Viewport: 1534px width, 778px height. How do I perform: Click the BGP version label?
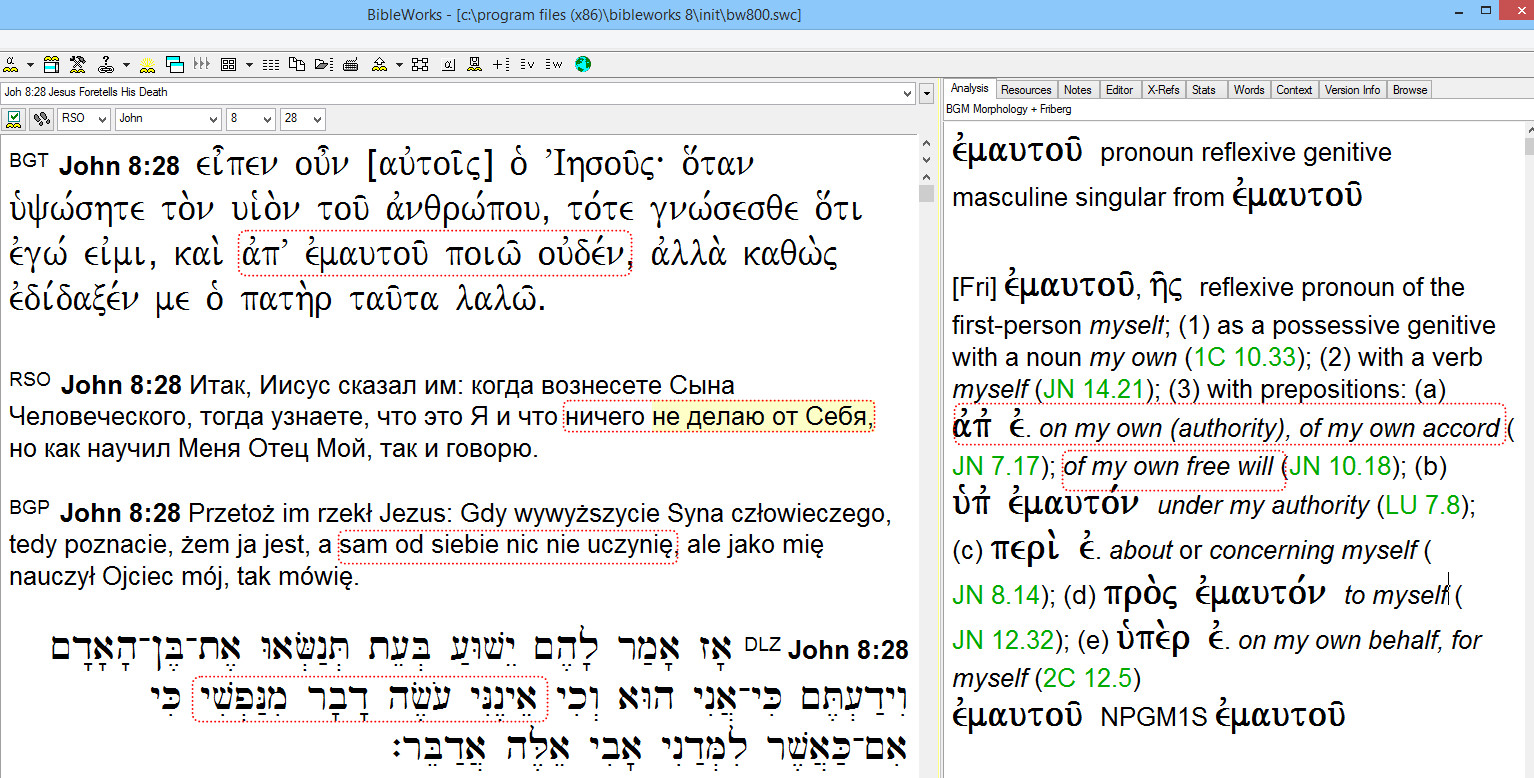point(29,507)
